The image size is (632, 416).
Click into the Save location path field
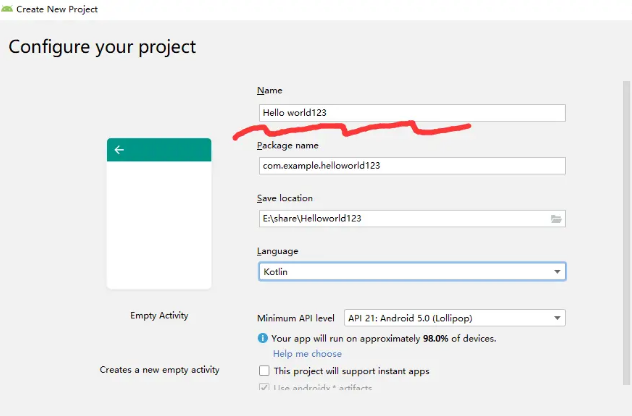click(400, 218)
